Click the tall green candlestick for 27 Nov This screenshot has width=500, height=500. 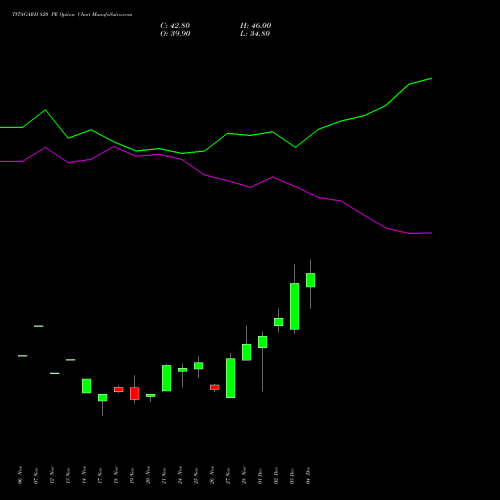tap(231, 378)
